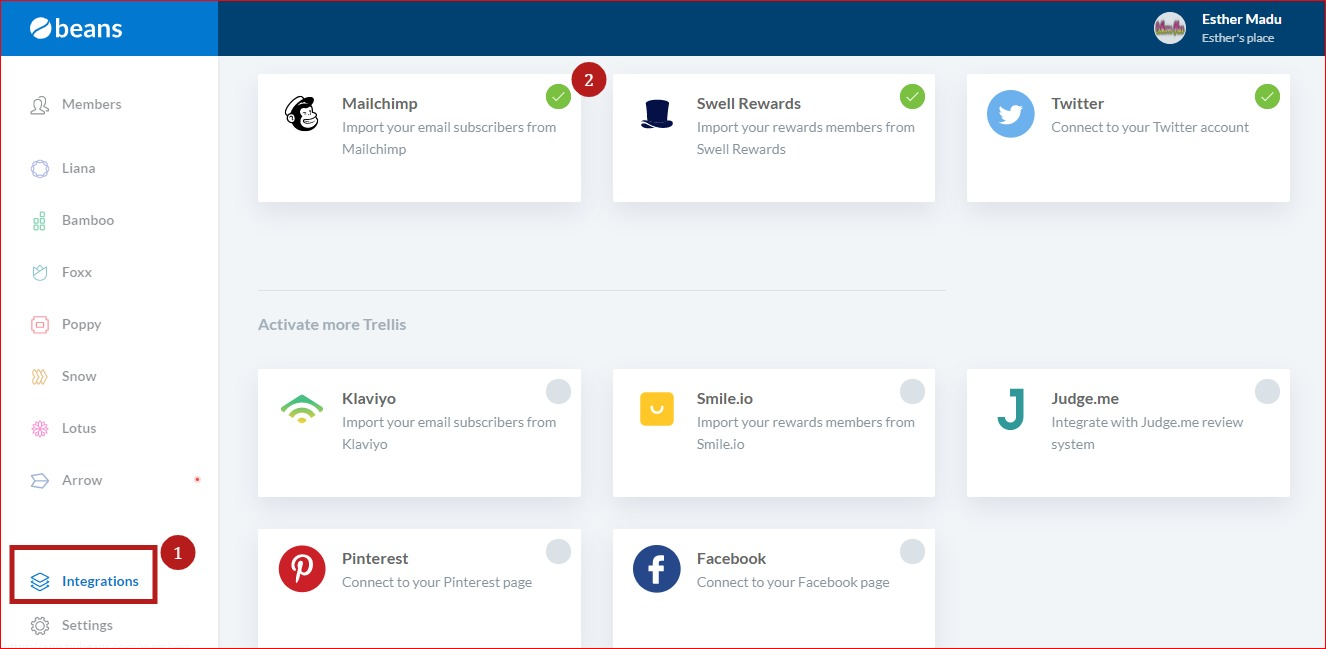Open the Klaviyo card title

point(369,398)
